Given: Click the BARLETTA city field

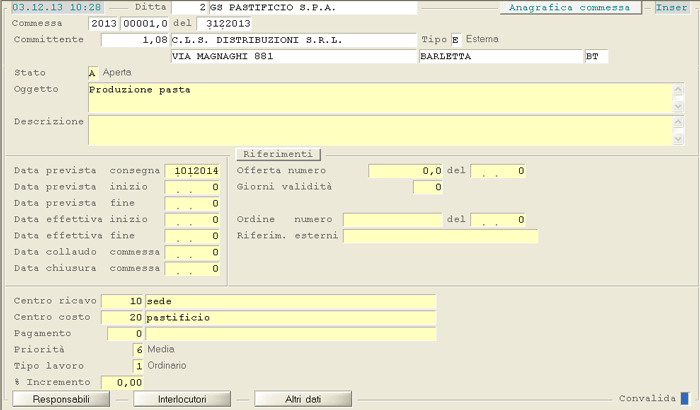Looking at the screenshot, I should (501, 56).
